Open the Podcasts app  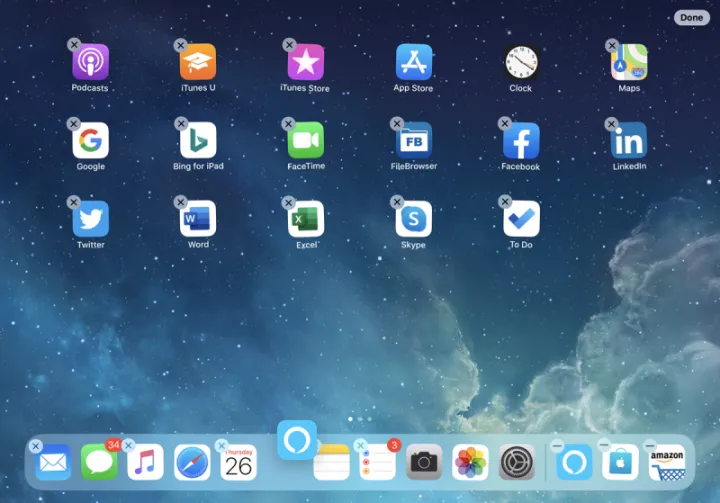(x=90, y=62)
